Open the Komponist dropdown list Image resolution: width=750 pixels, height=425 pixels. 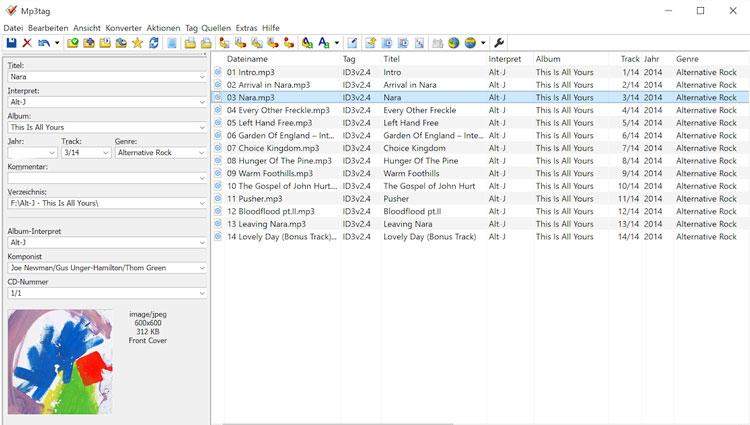(x=203, y=268)
